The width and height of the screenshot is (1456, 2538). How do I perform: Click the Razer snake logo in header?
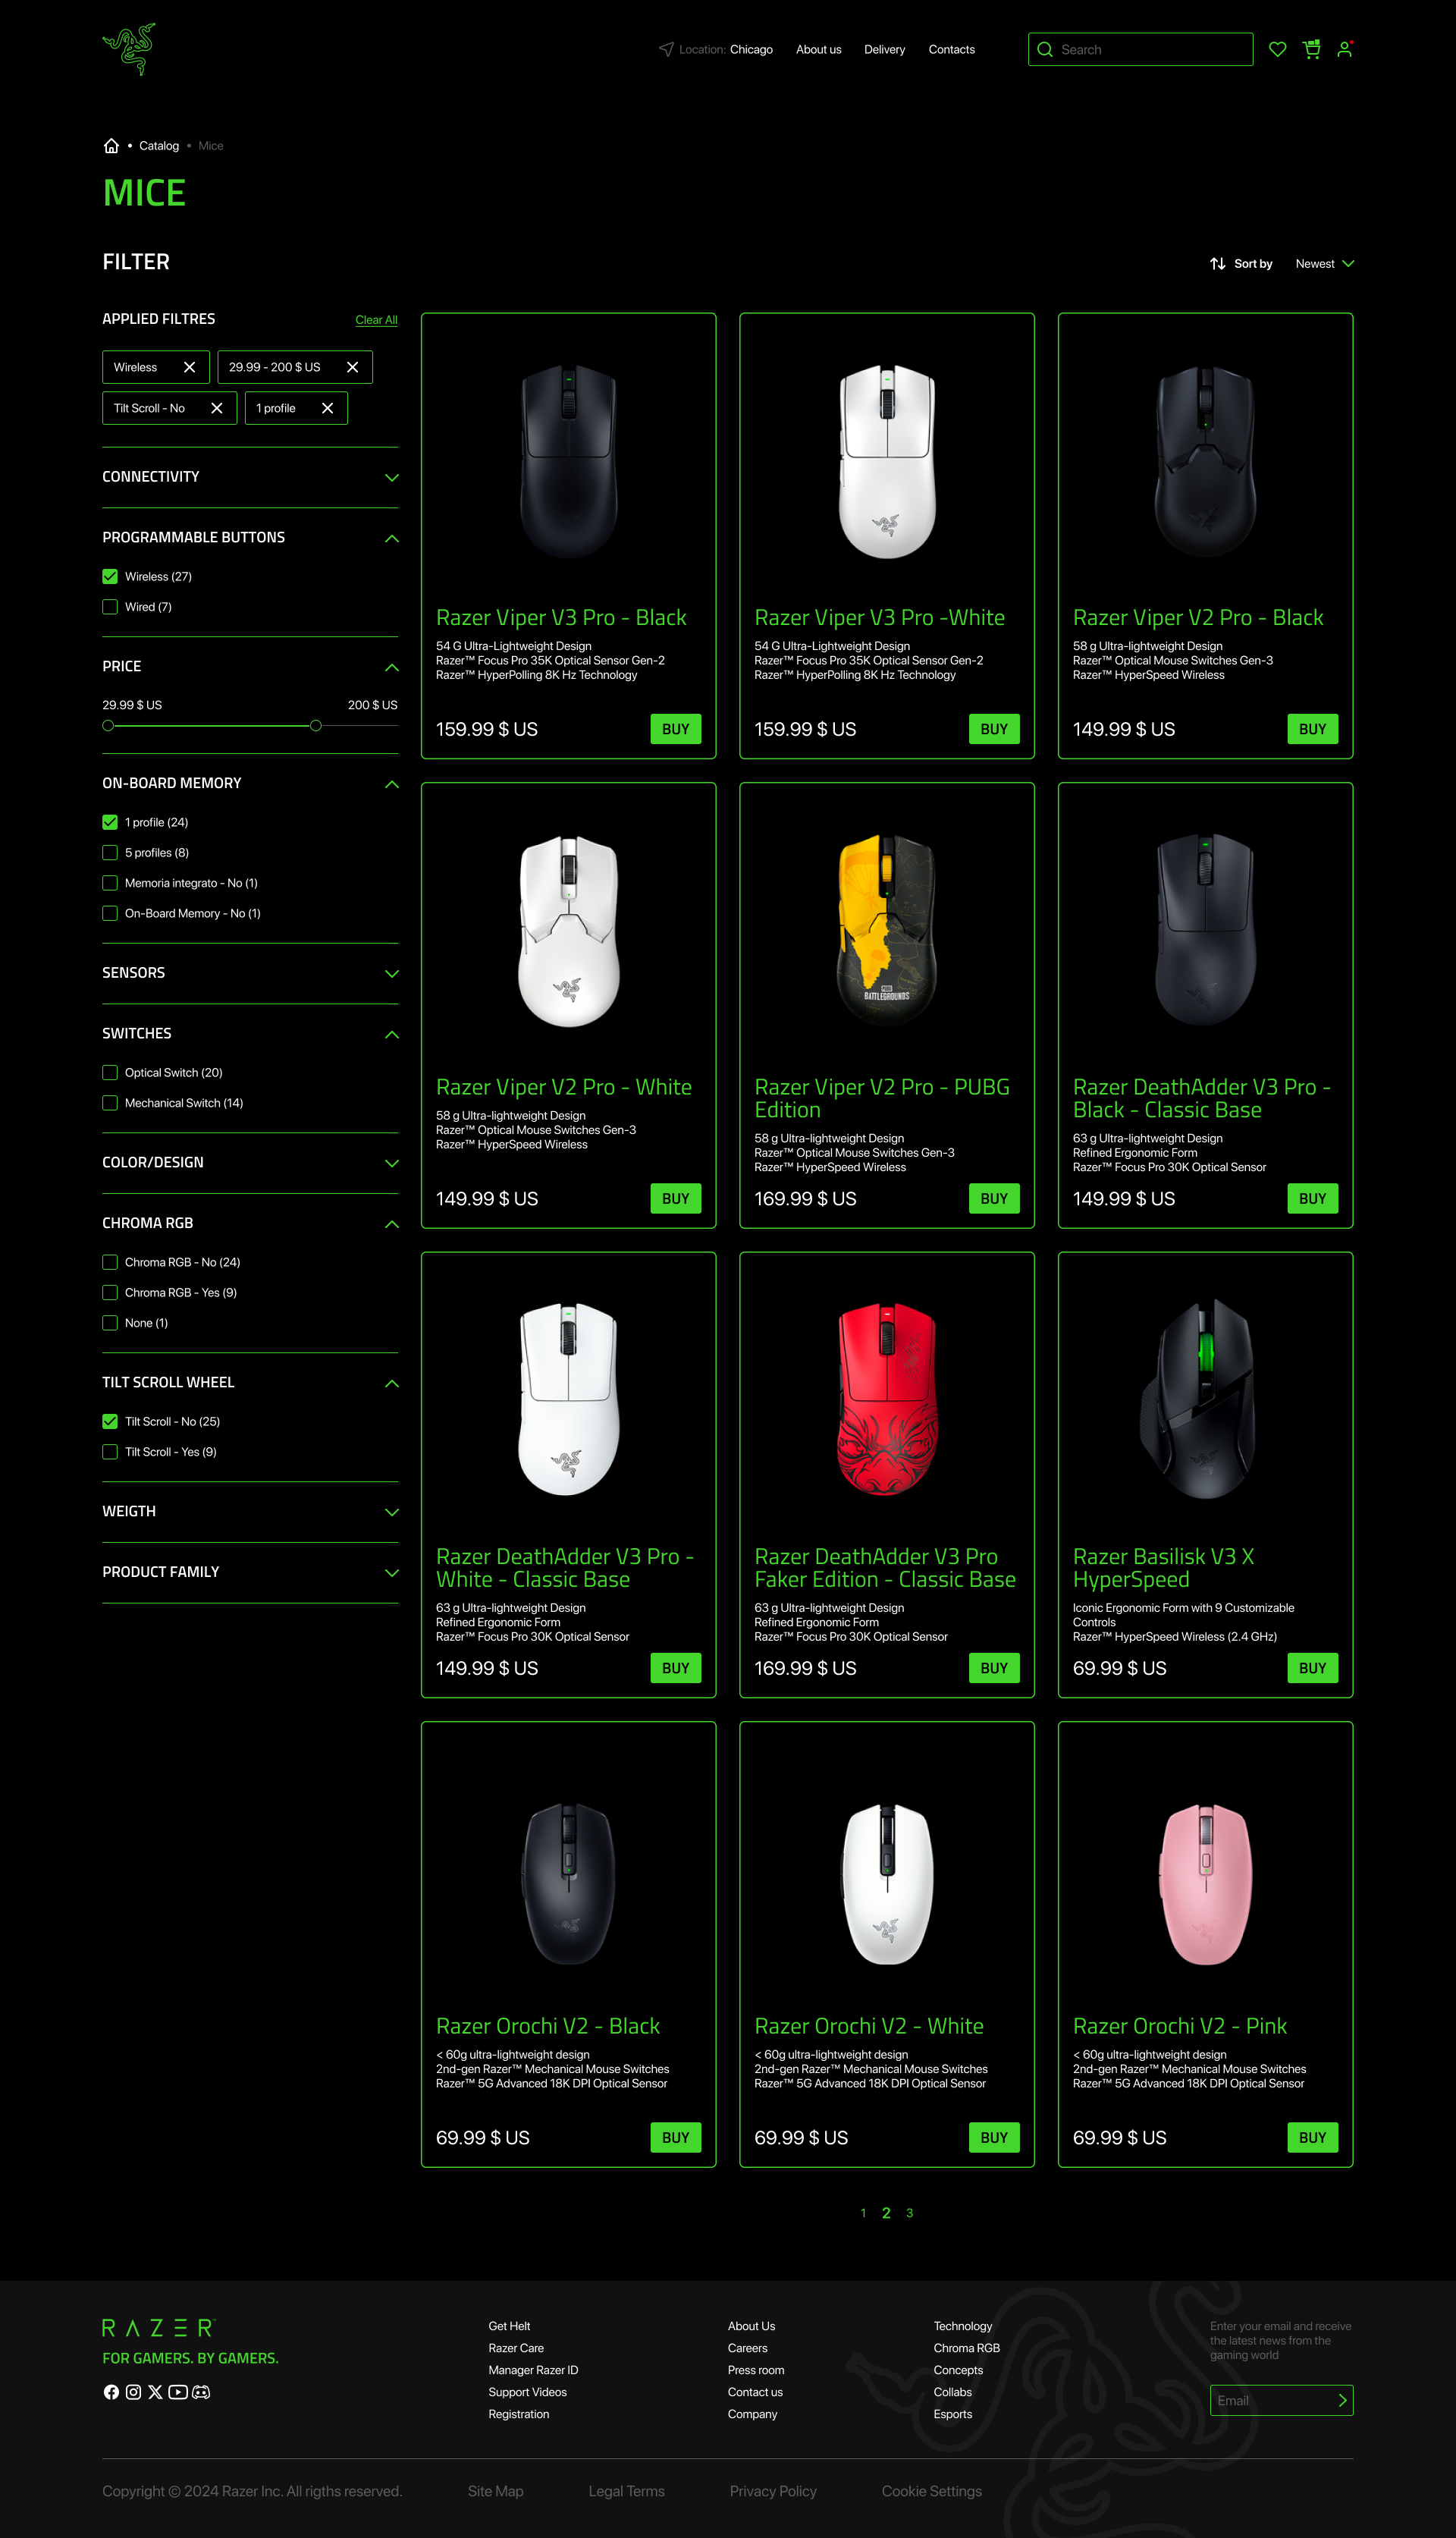click(129, 49)
